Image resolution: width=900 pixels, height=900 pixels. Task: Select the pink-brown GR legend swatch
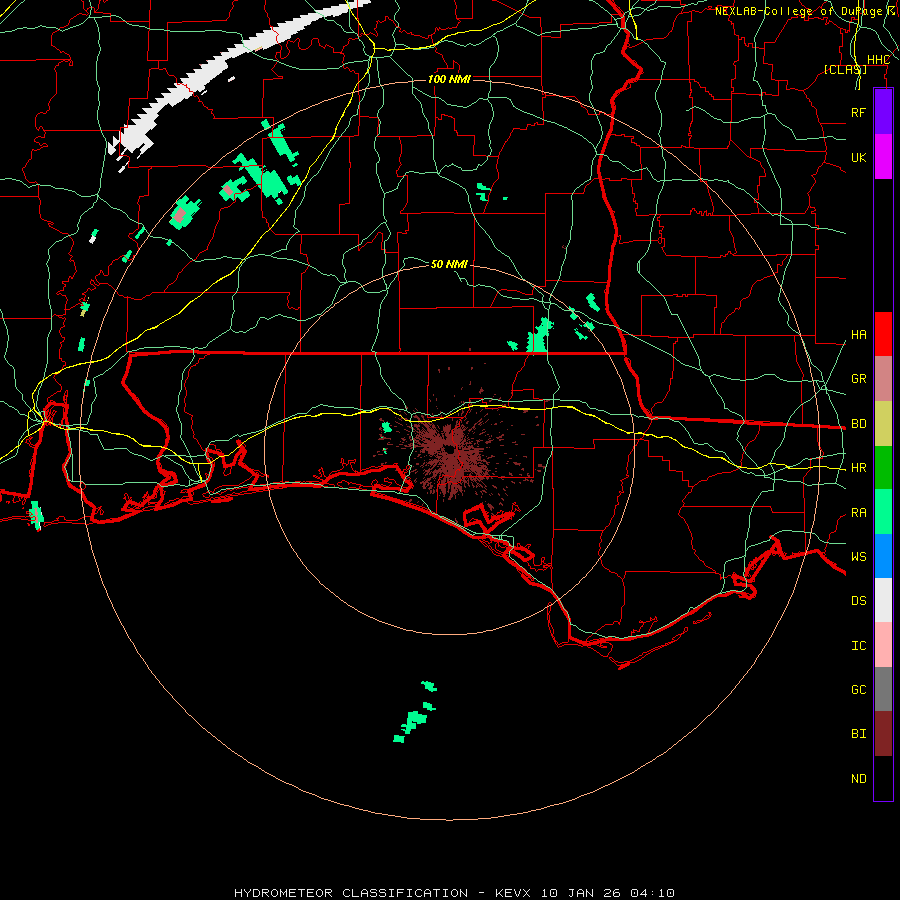tap(883, 379)
